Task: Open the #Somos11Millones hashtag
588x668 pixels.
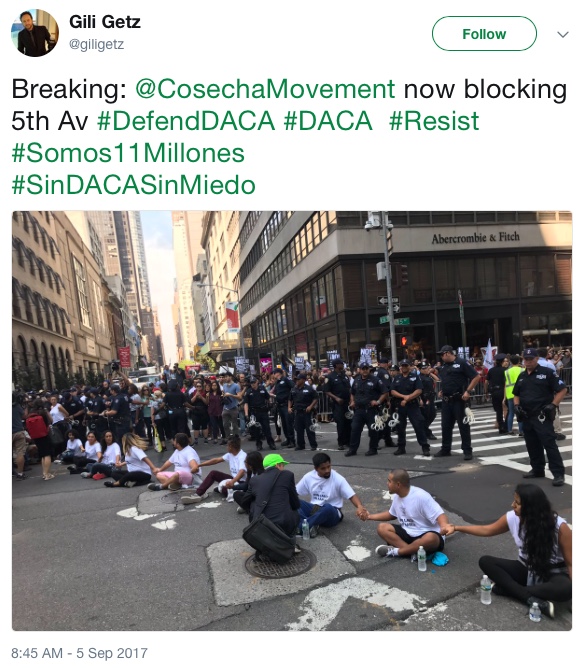Action: tap(128, 153)
